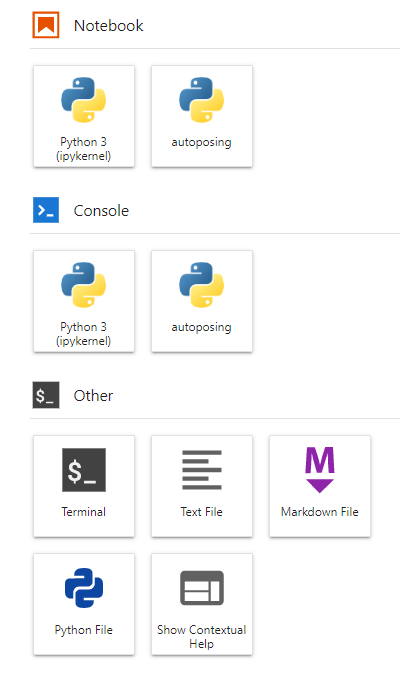
Task: Click the orange Notebook section icon
Action: pyautogui.click(x=46, y=25)
